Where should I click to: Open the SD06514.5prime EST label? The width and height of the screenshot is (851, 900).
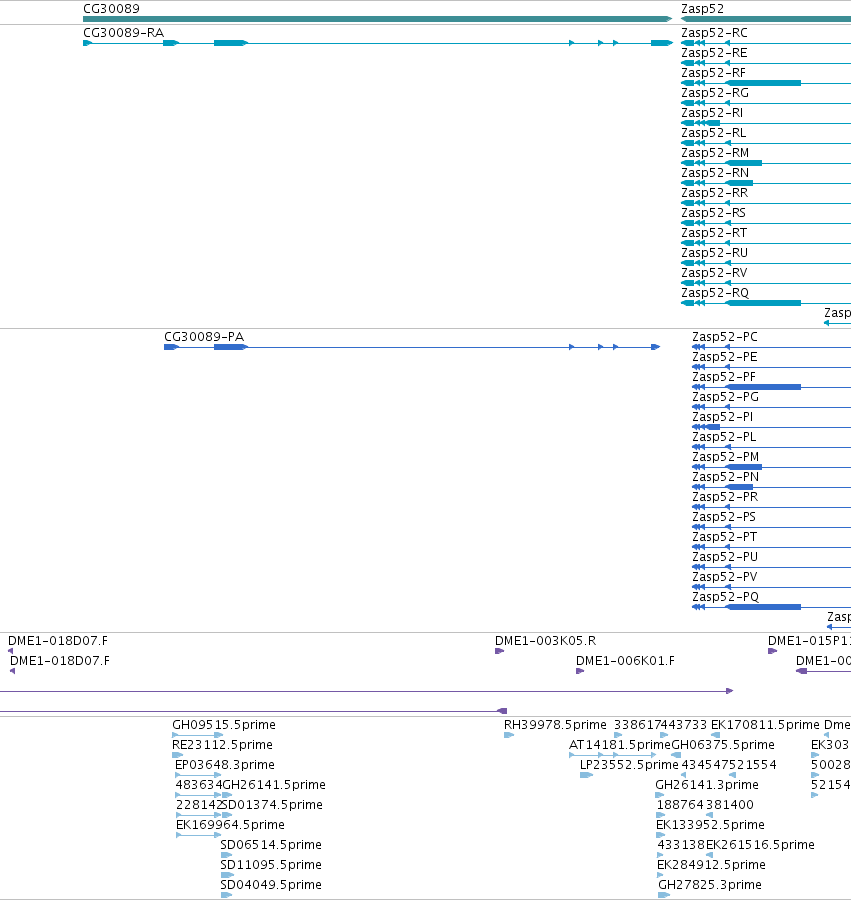[271, 845]
